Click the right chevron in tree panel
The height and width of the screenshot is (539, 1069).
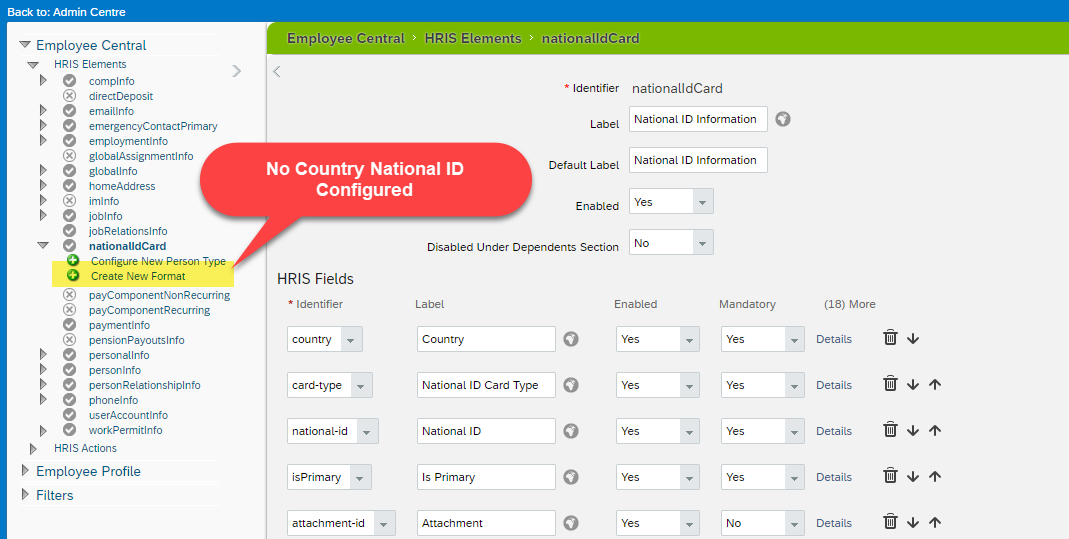pyautogui.click(x=237, y=71)
